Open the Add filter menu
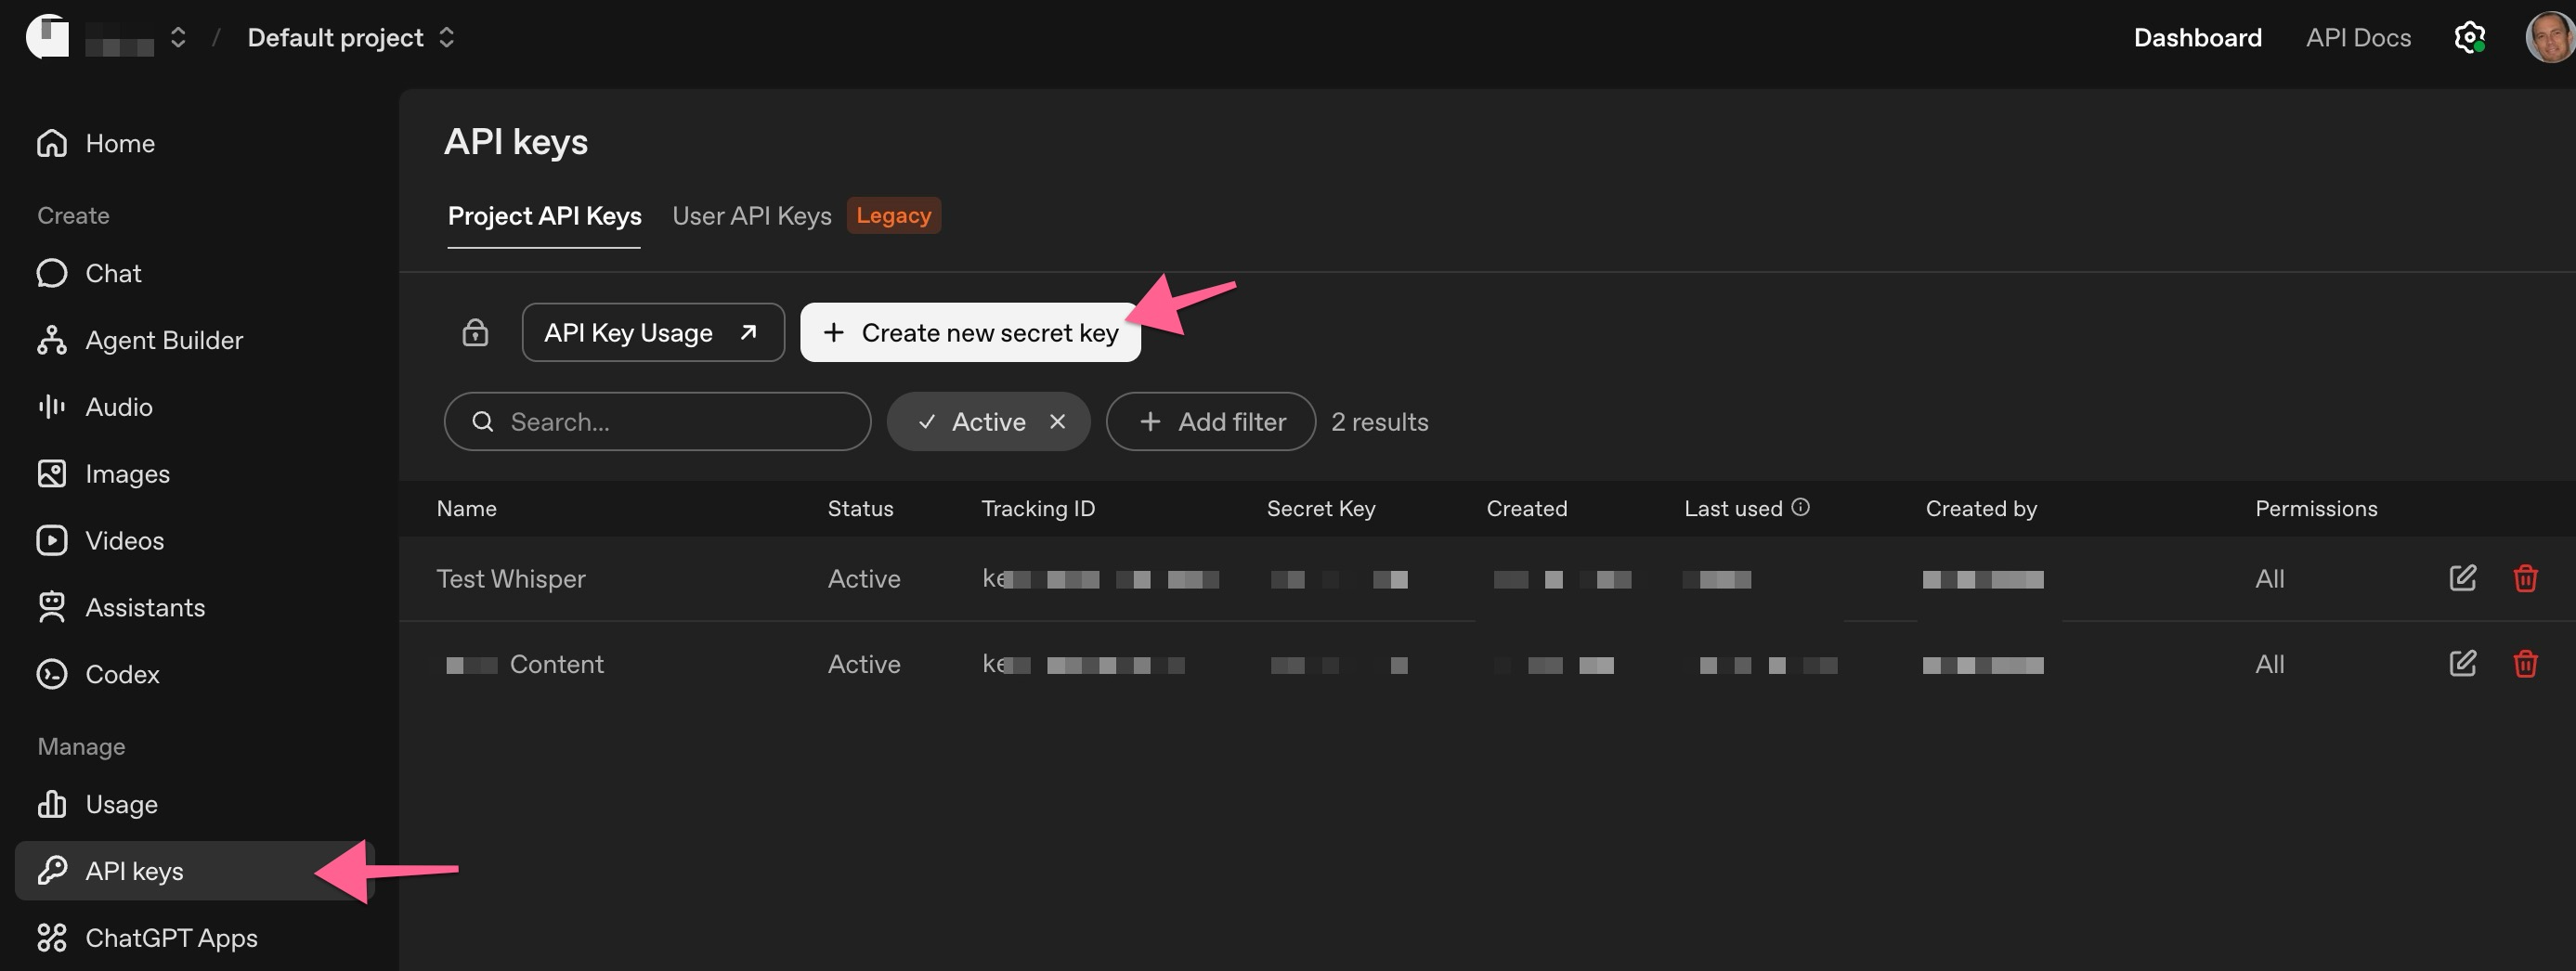The width and height of the screenshot is (2576, 971). tap(1210, 422)
